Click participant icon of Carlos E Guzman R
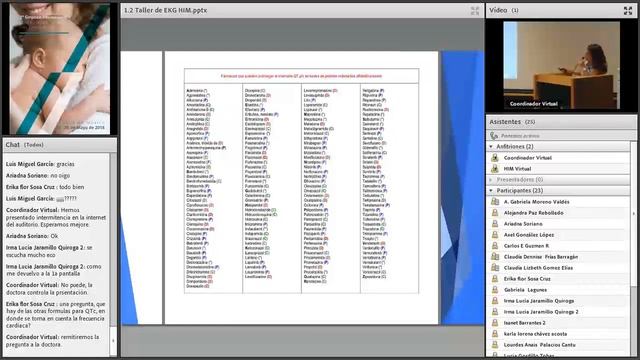The height and width of the screenshot is (360, 640). 495,246
